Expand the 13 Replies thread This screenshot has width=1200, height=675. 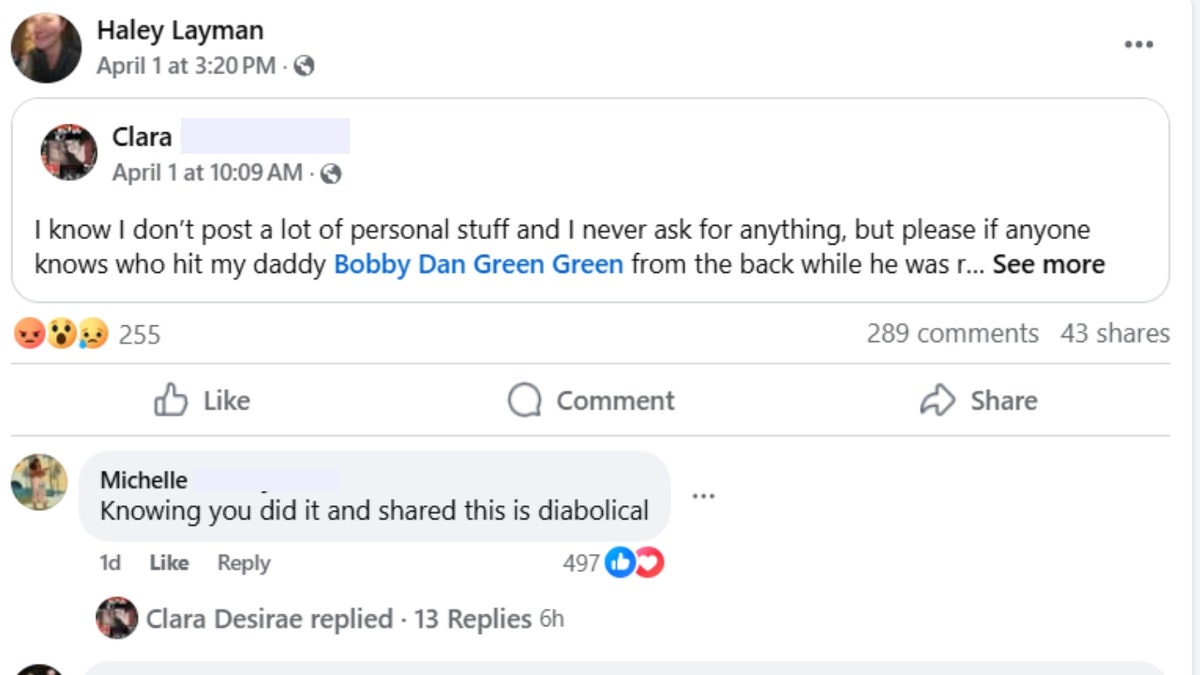point(472,619)
